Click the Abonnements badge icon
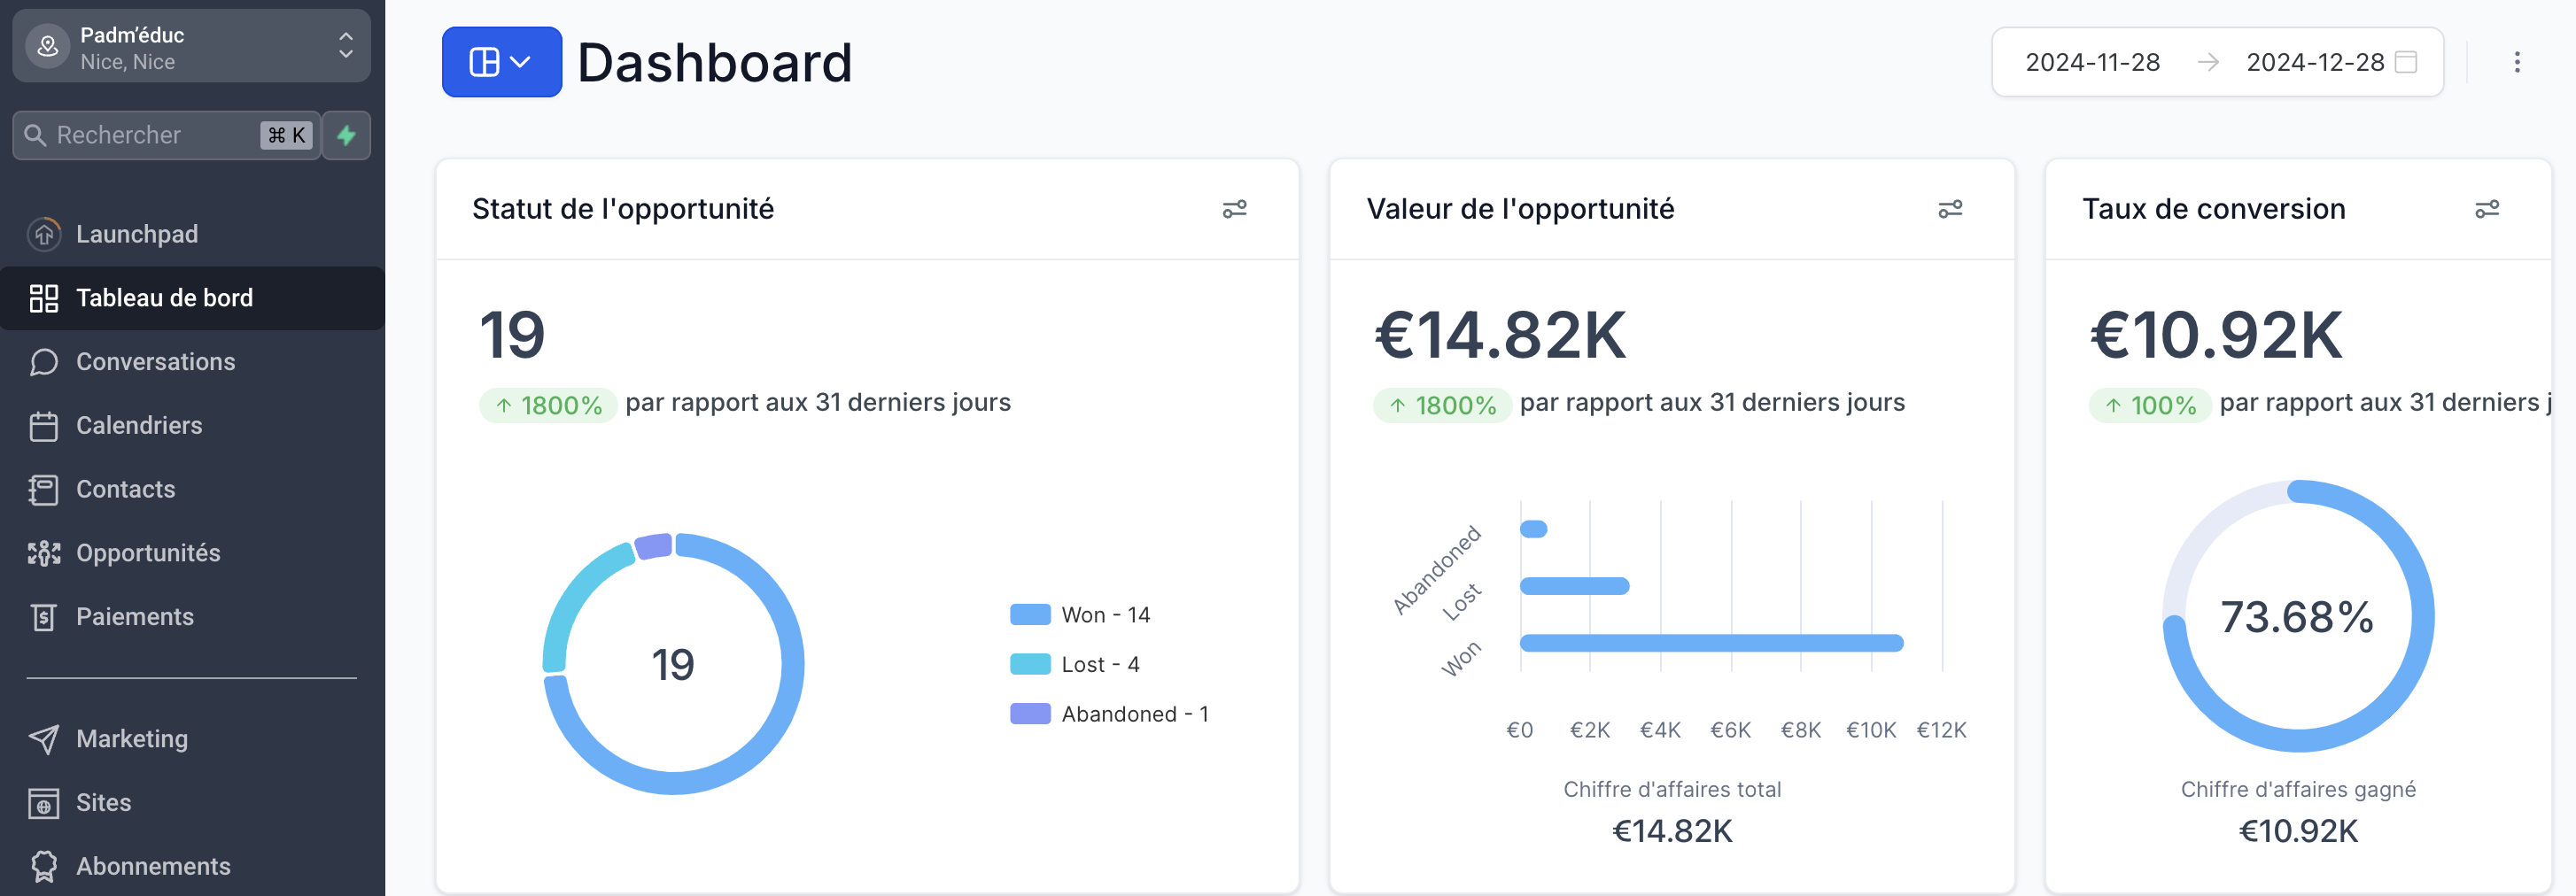Image resolution: width=2576 pixels, height=896 pixels. click(x=43, y=866)
